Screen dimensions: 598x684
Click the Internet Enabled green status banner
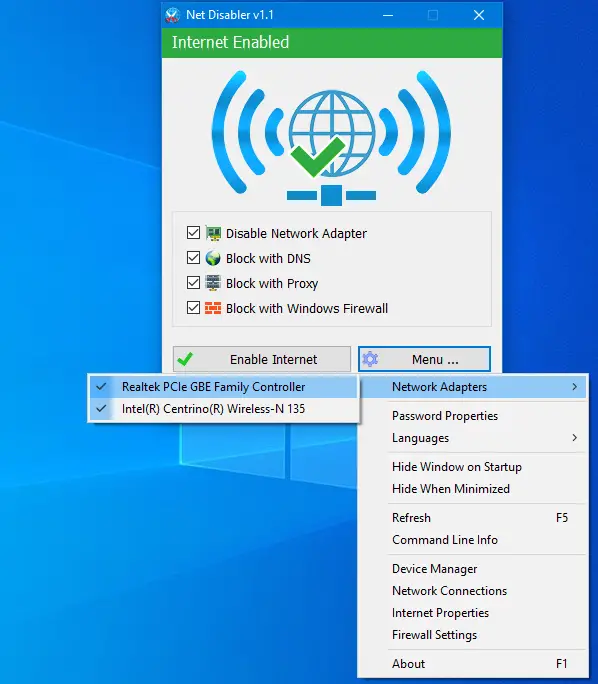[331, 43]
